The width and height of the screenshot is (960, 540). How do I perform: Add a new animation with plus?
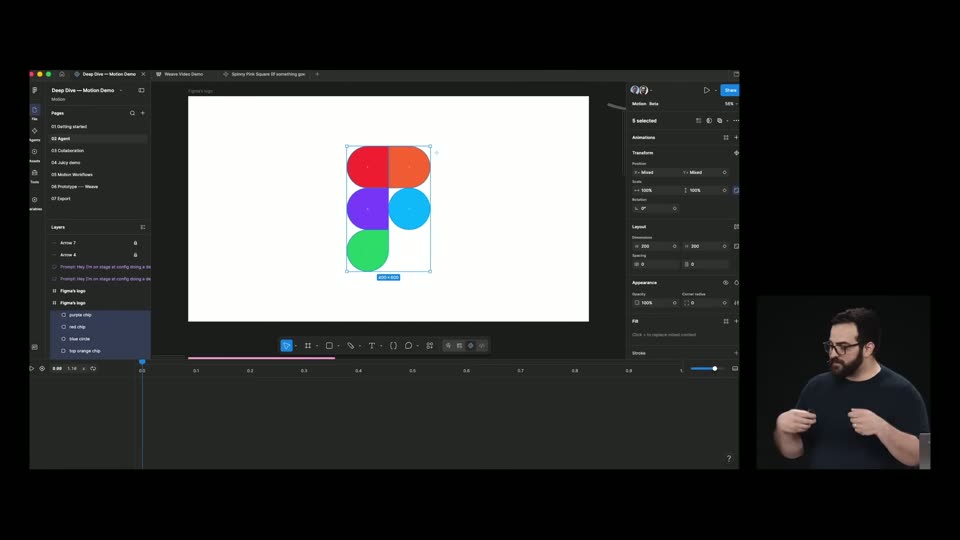736,138
